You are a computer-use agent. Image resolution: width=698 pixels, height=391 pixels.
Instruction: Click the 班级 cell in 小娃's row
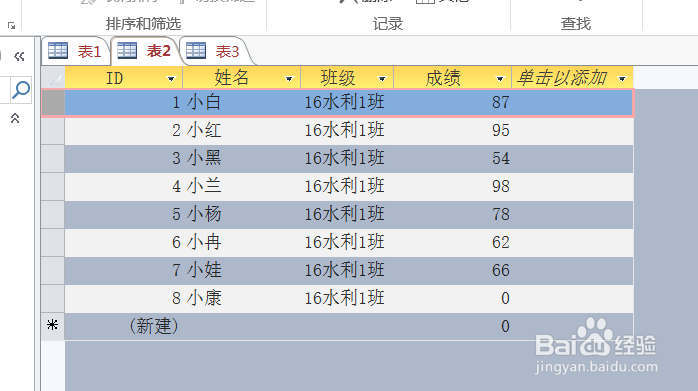[347, 271]
